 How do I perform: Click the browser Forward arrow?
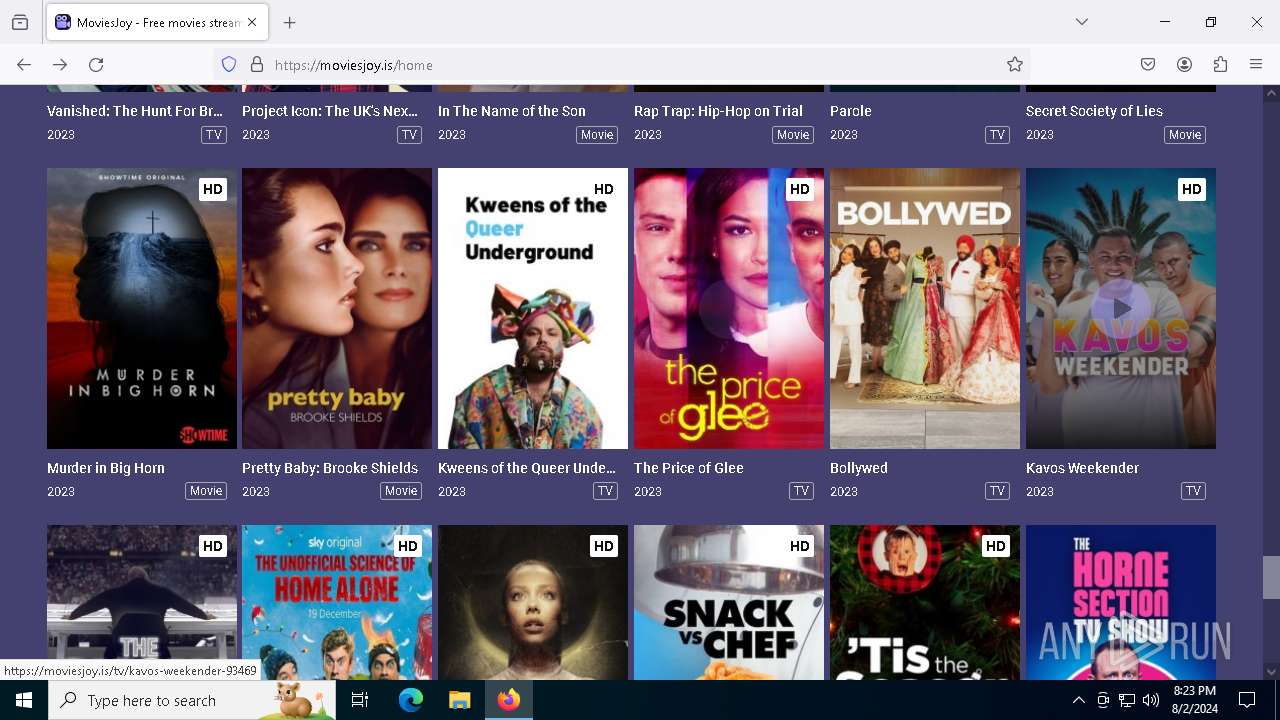(60, 65)
